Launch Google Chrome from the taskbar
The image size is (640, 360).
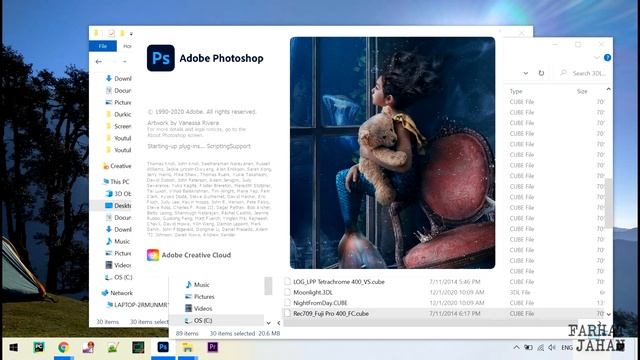point(63,347)
